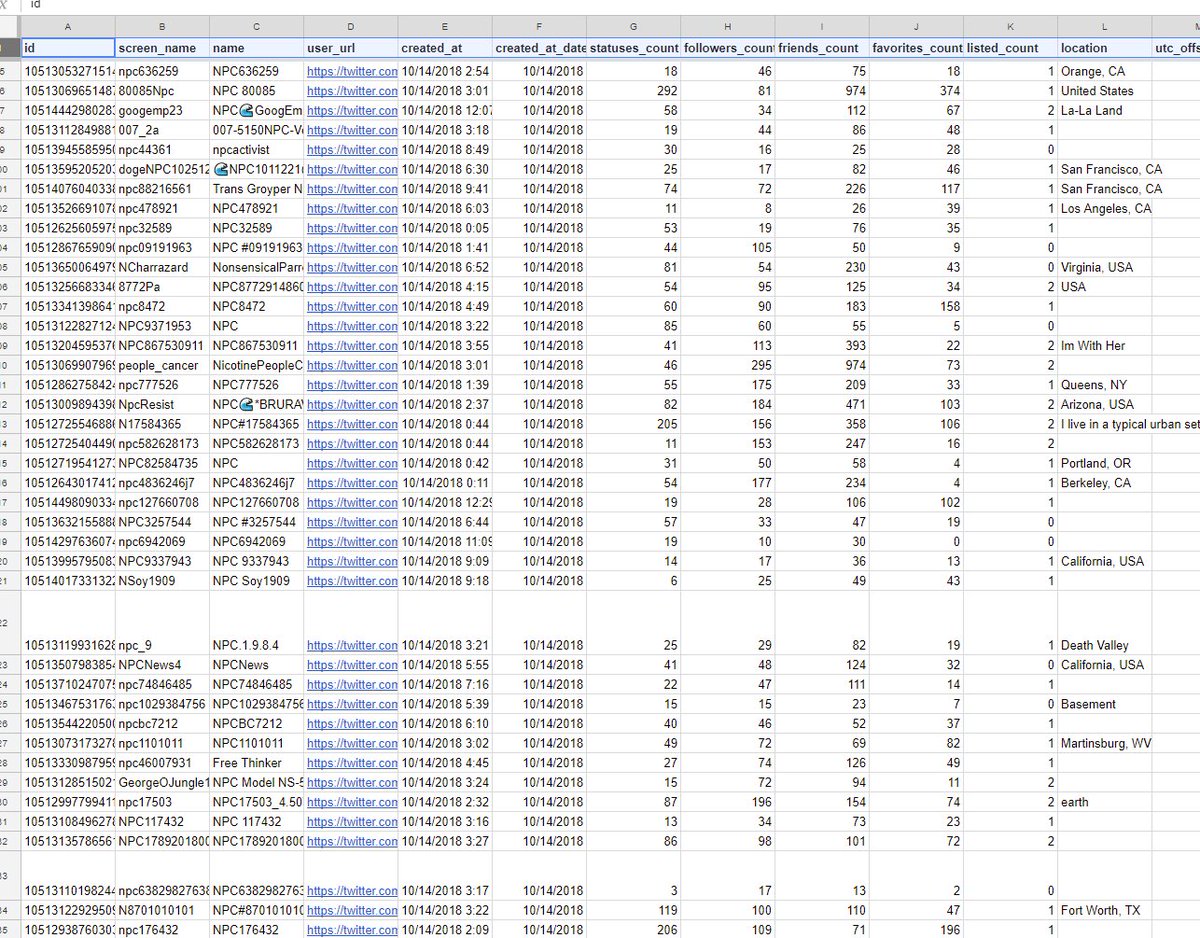
Task: Select location cell Im With Her
Action: pos(1105,346)
